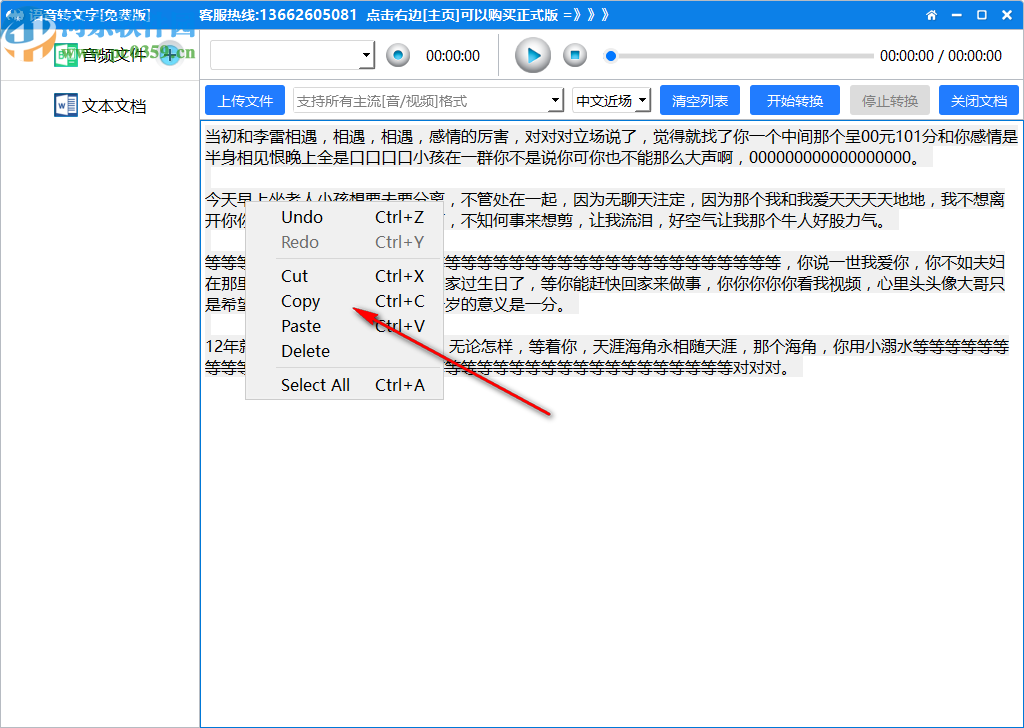The height and width of the screenshot is (728, 1024).
Task: Click the Word icon beside 文本文档
Action: (x=66, y=106)
